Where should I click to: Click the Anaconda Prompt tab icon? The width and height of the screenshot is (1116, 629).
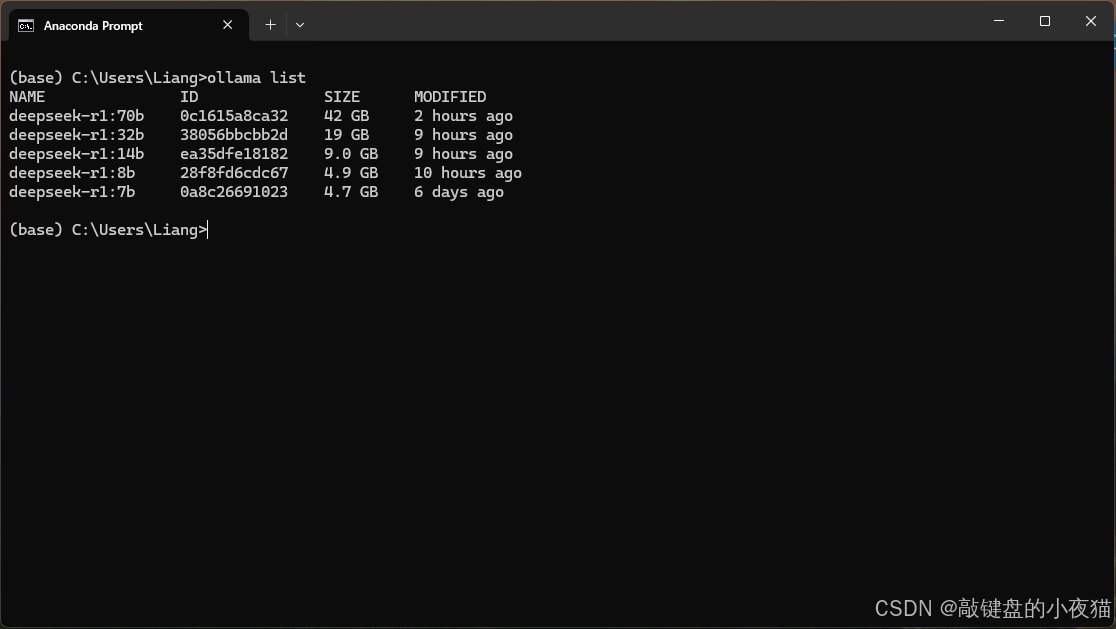(26, 26)
